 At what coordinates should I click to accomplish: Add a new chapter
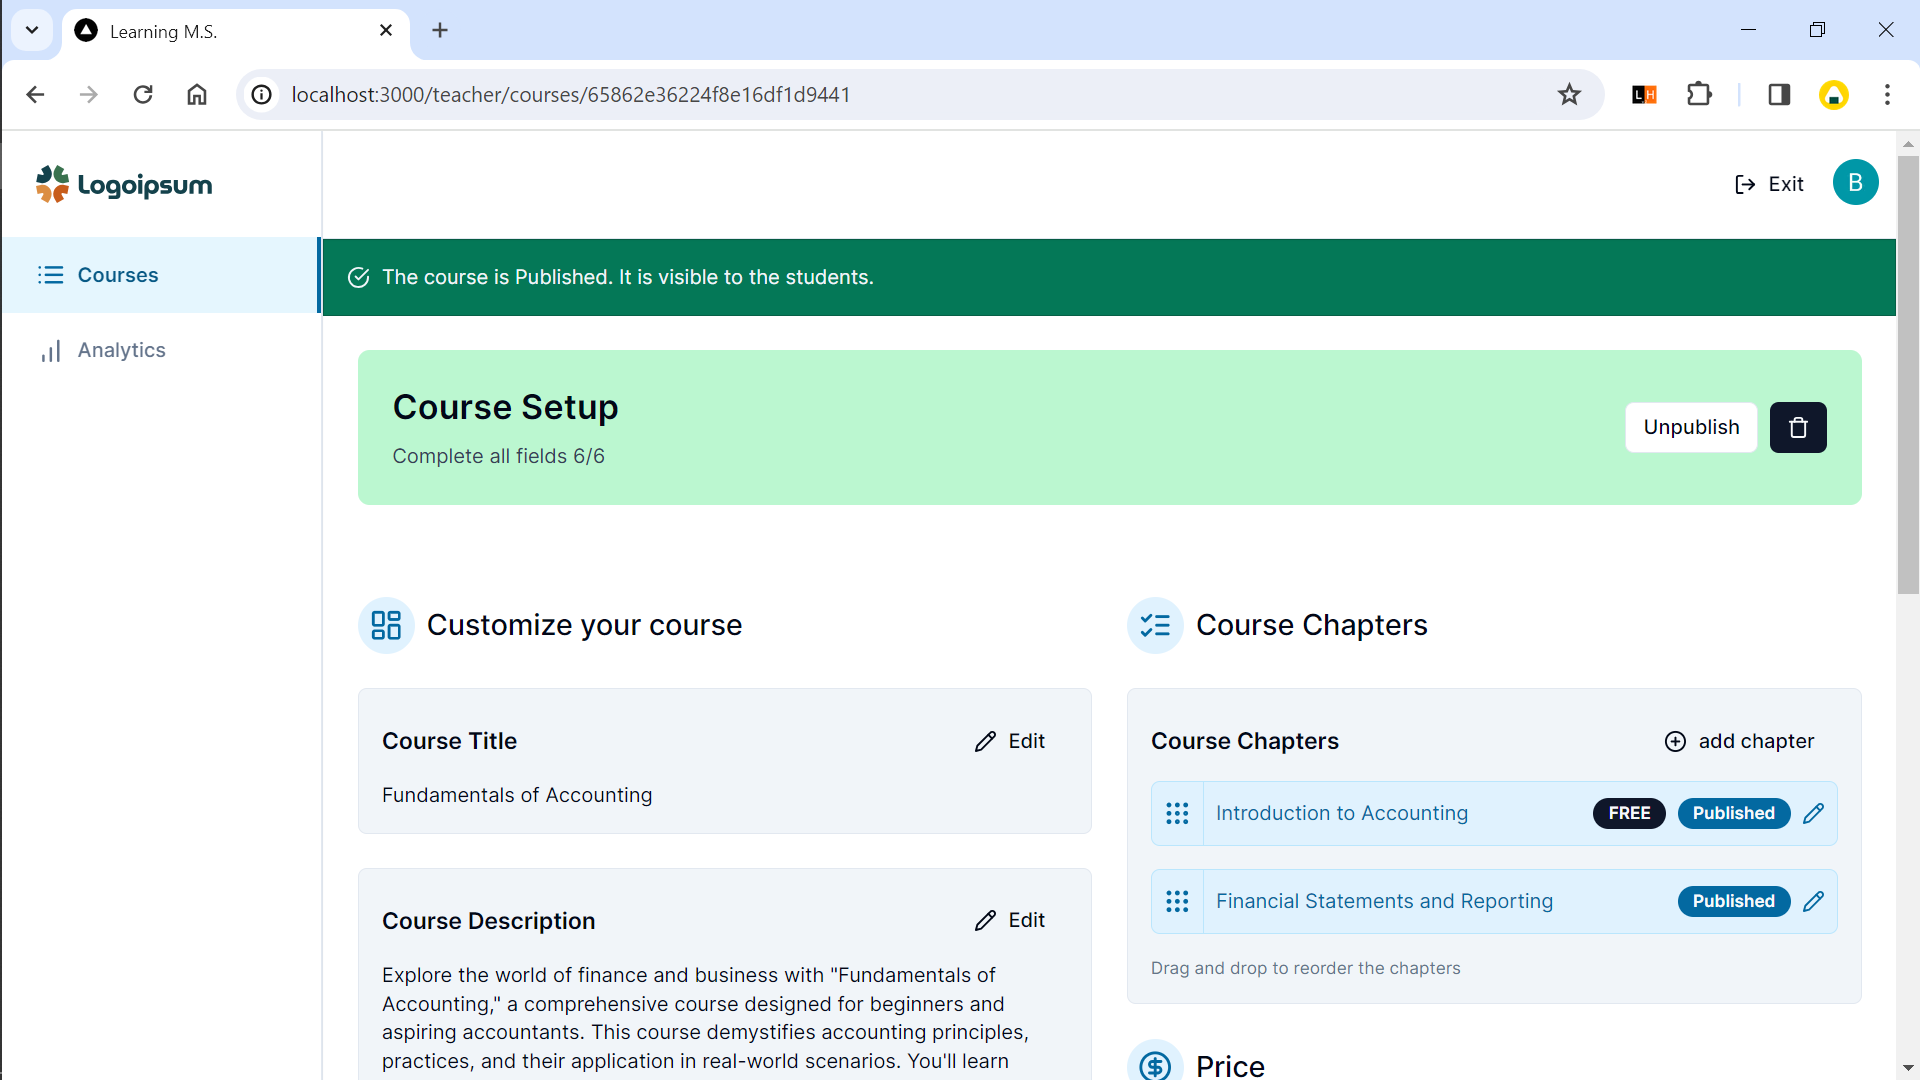coord(1739,741)
